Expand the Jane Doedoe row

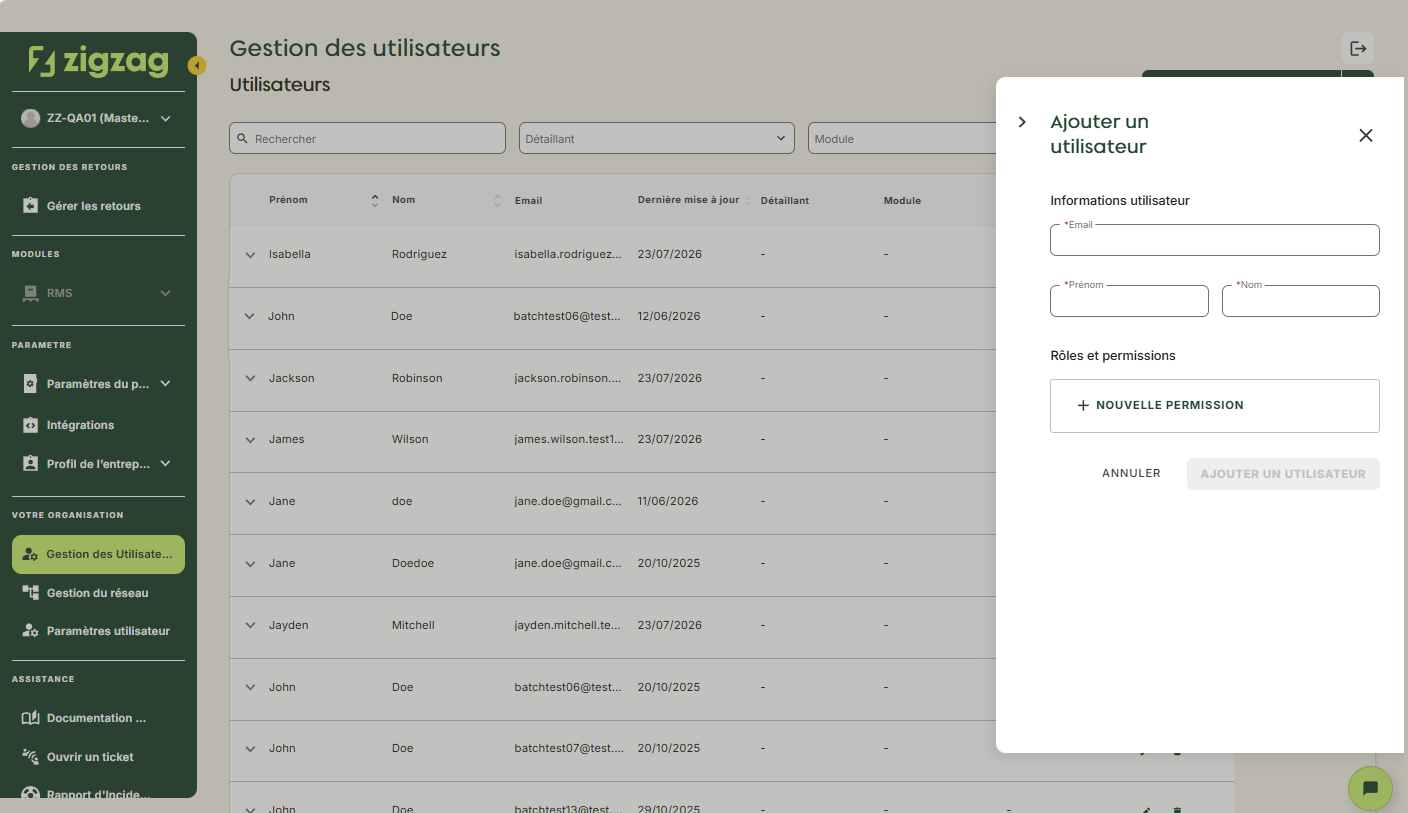point(250,564)
